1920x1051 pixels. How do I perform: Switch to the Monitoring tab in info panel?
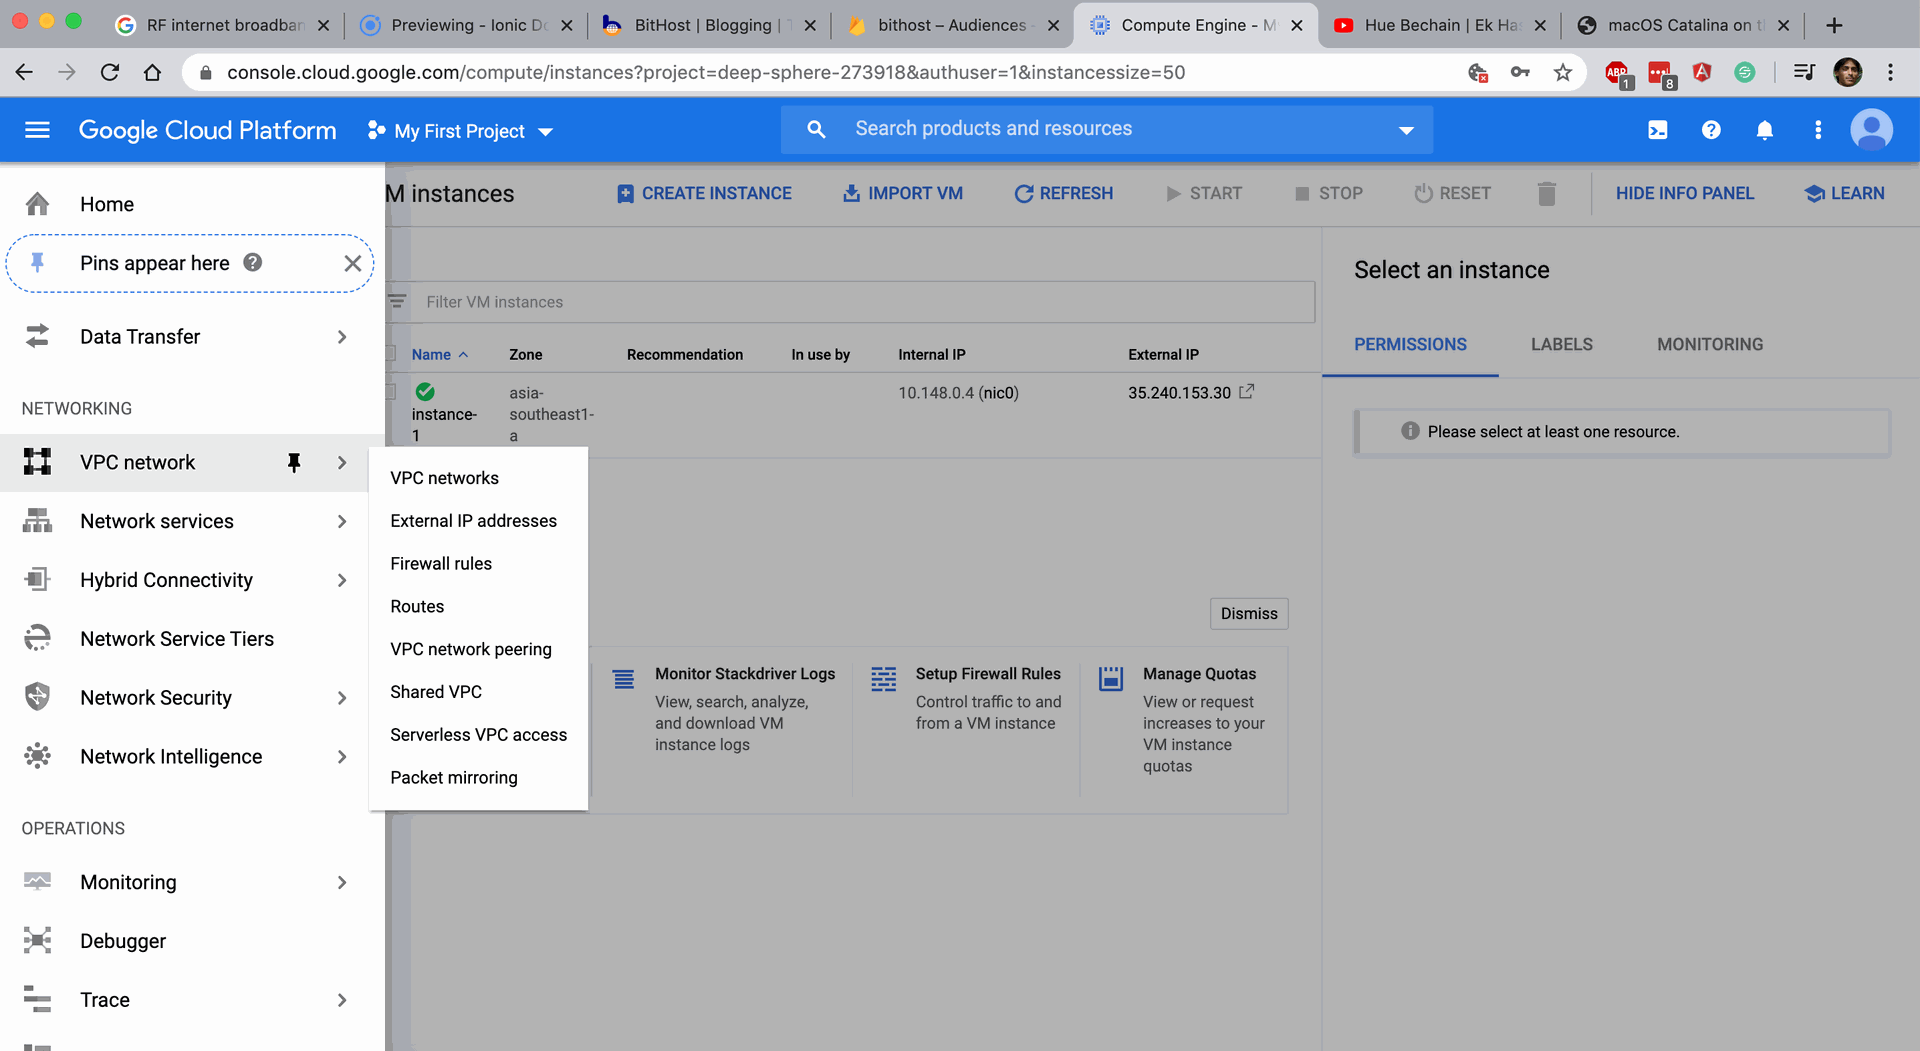[x=1710, y=344]
